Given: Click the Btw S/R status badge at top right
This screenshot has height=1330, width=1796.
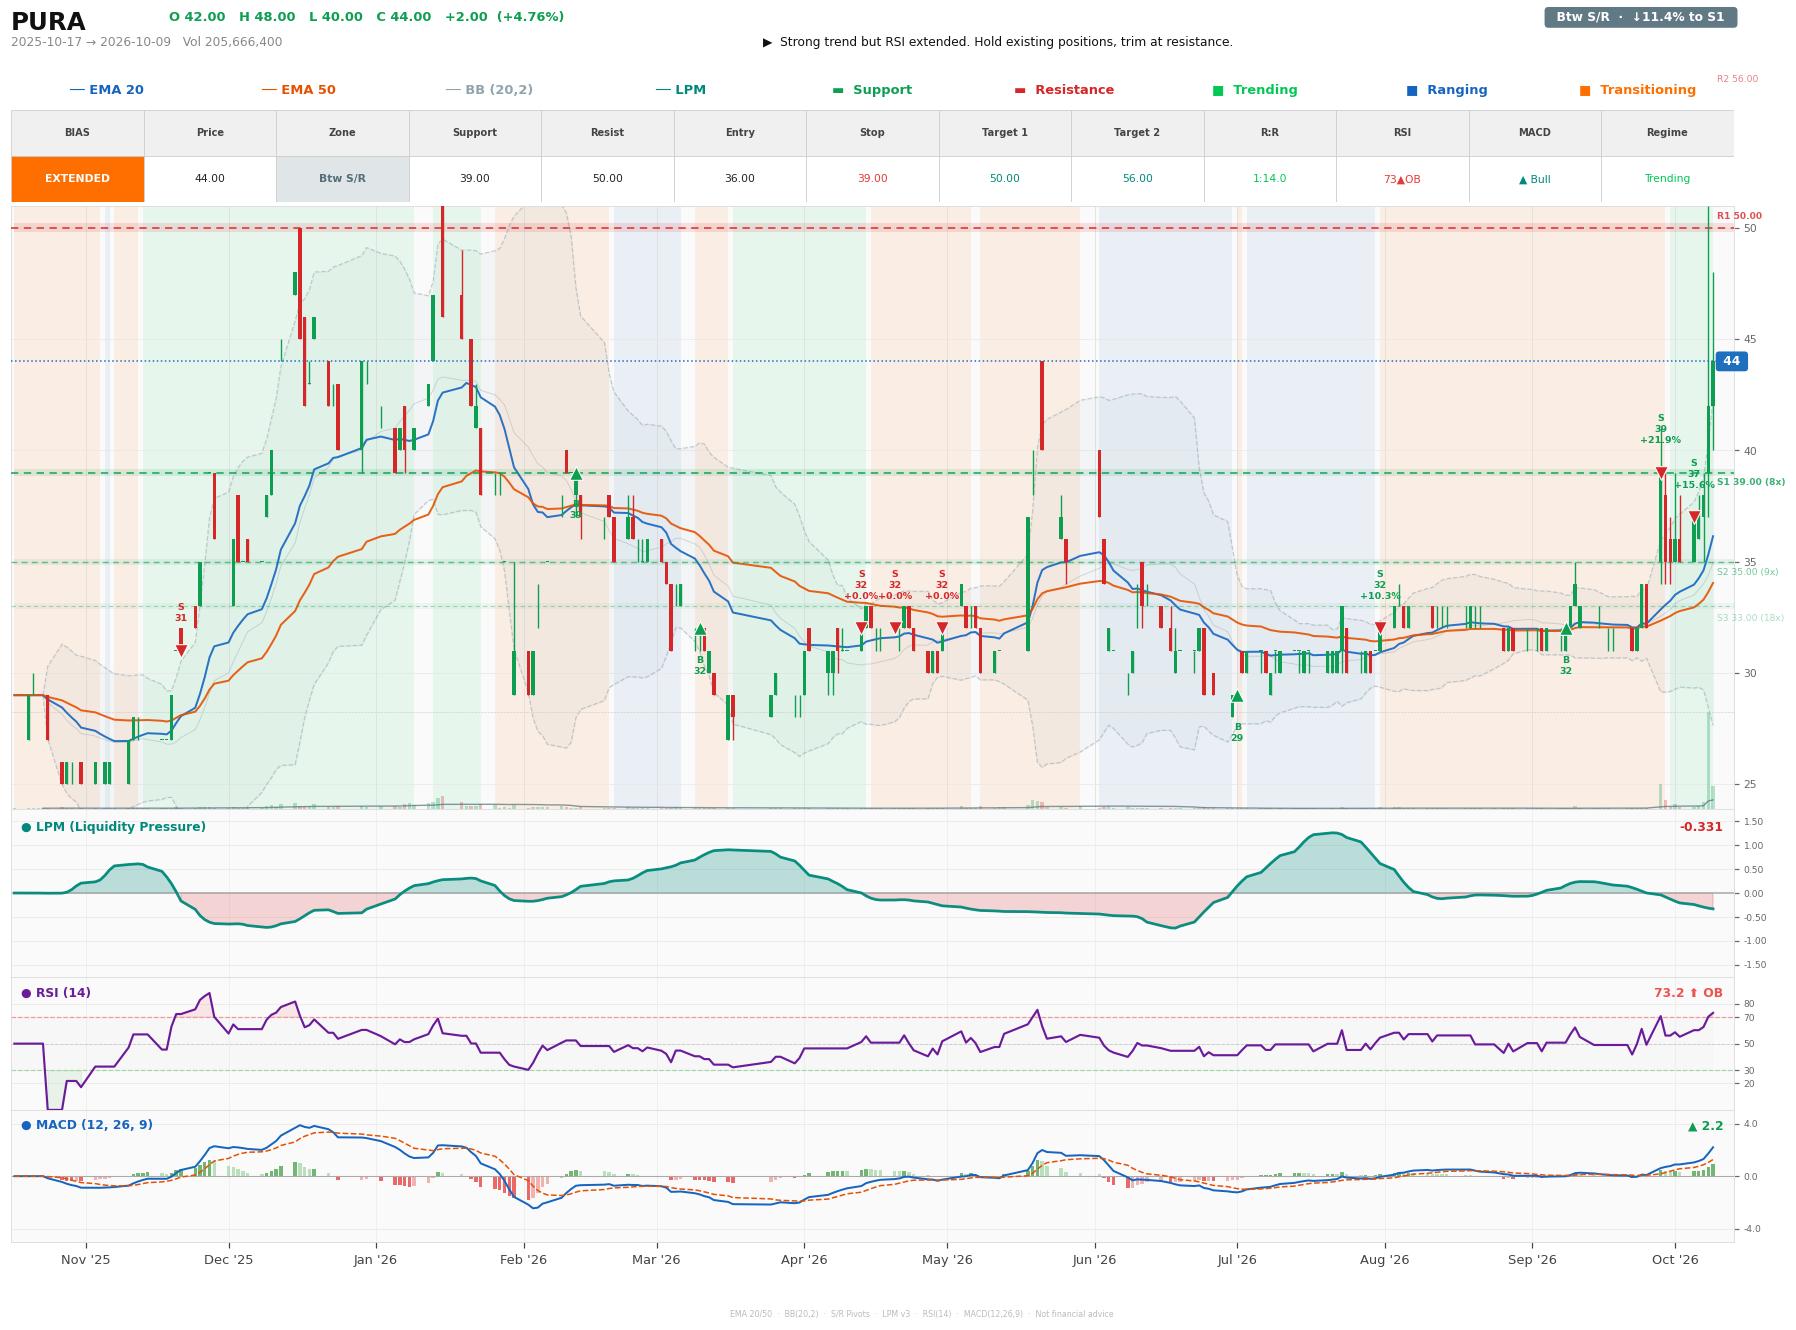Looking at the screenshot, I should (x=1640, y=17).
